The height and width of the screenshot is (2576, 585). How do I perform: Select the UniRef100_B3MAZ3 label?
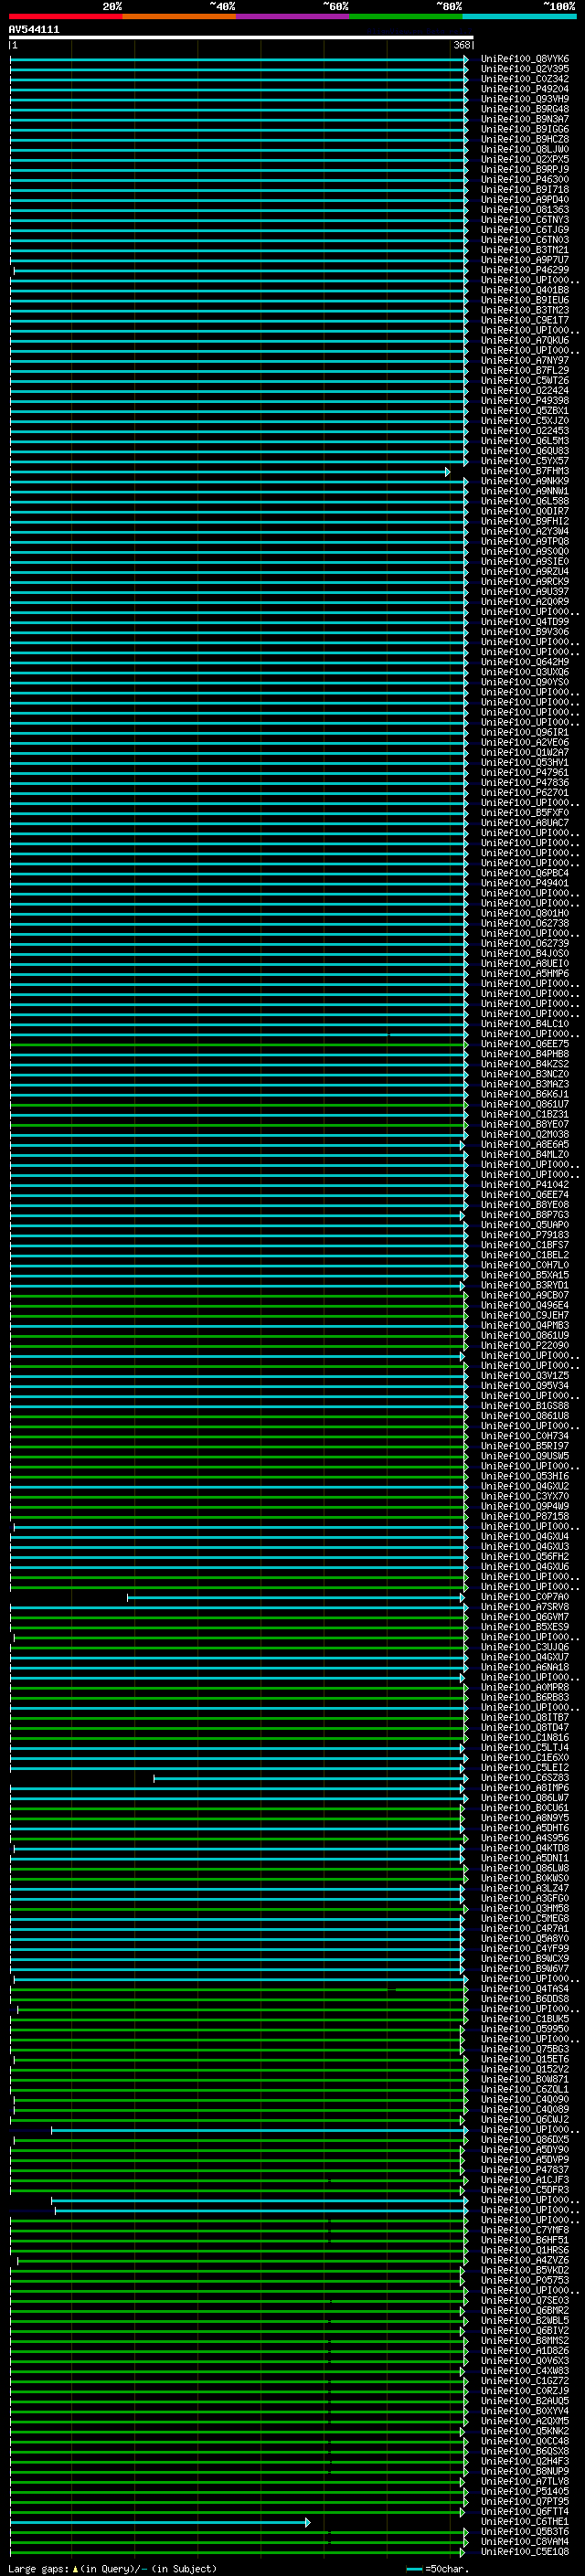[x=525, y=1084]
